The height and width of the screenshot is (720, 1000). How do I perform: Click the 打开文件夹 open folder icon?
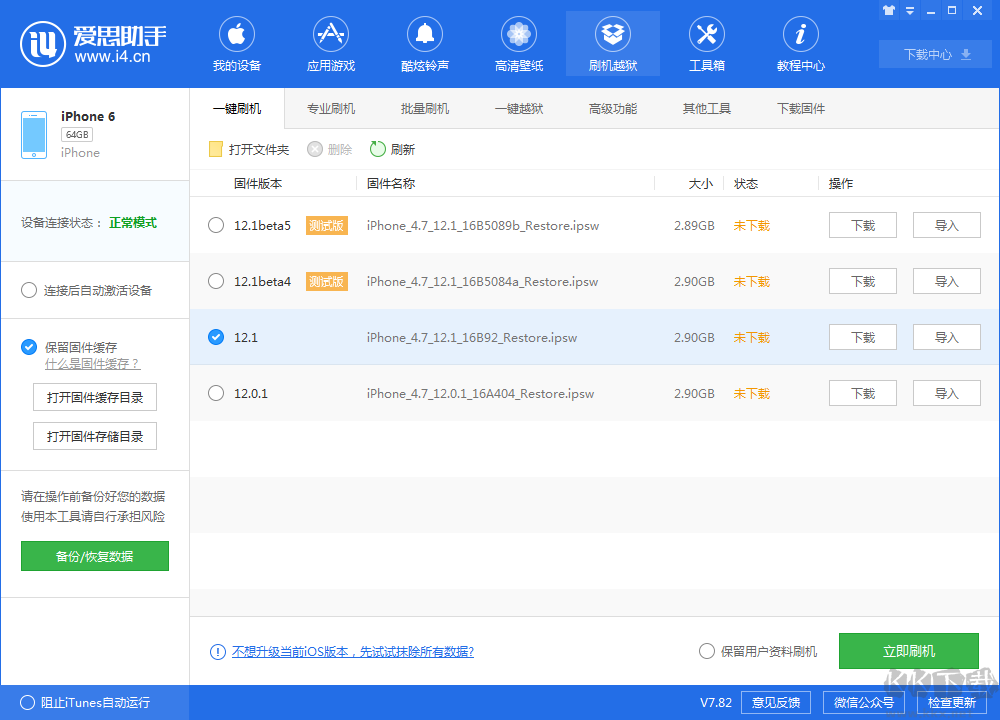pyautogui.click(x=215, y=149)
